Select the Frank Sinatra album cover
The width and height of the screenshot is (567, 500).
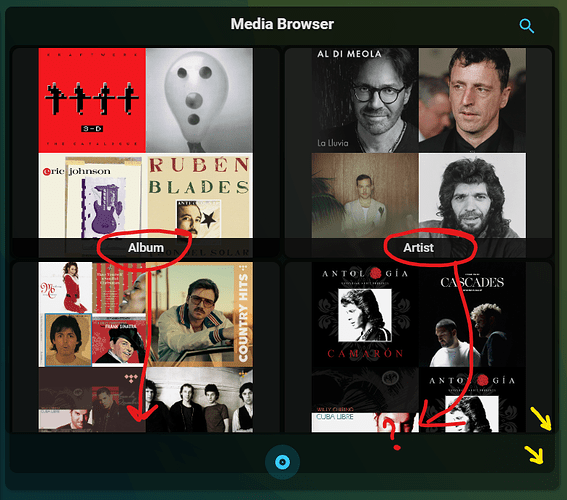click(x=119, y=340)
